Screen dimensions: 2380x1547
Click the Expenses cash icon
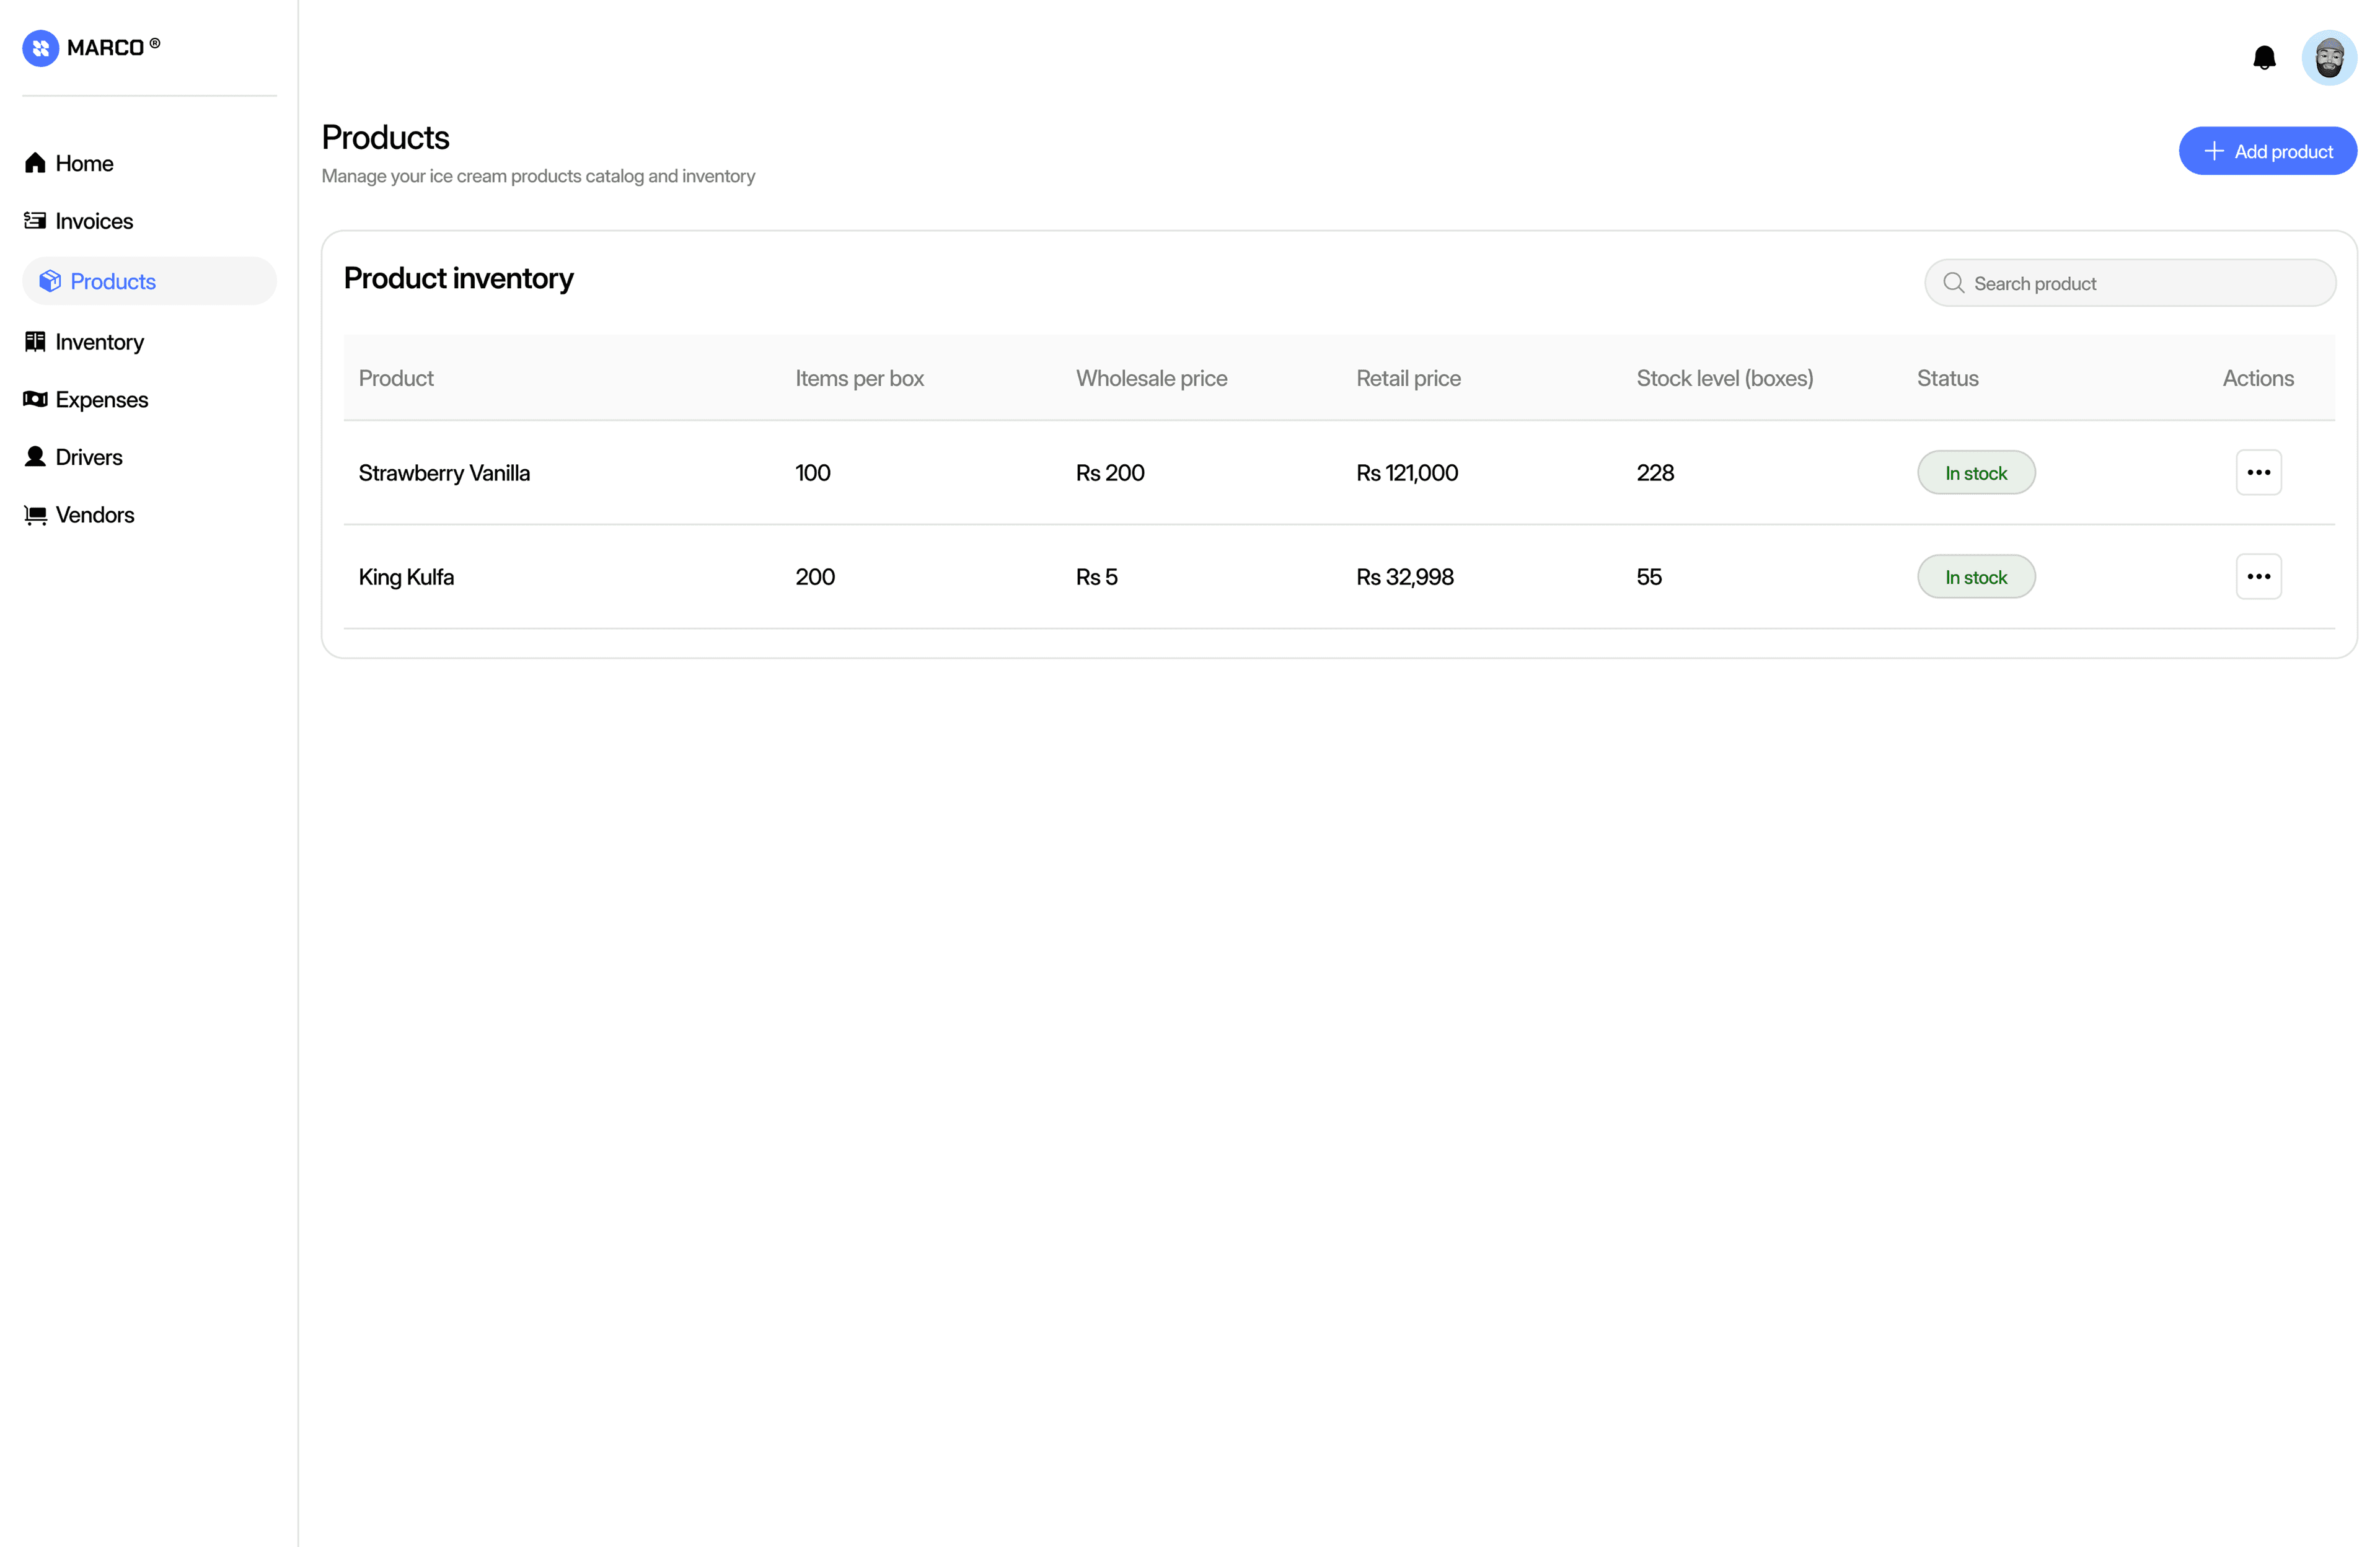point(35,399)
